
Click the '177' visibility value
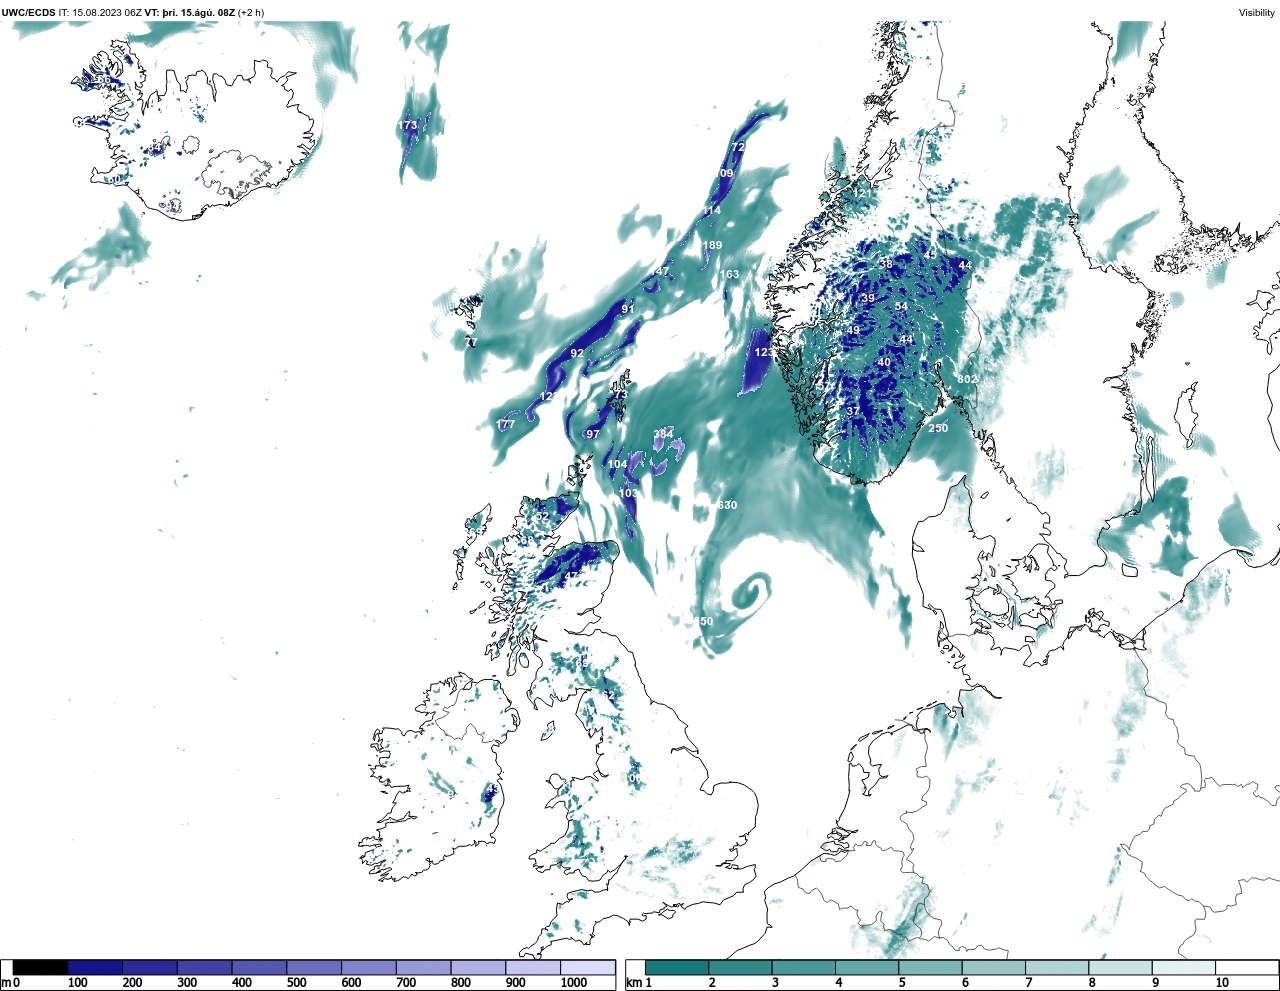coord(506,425)
